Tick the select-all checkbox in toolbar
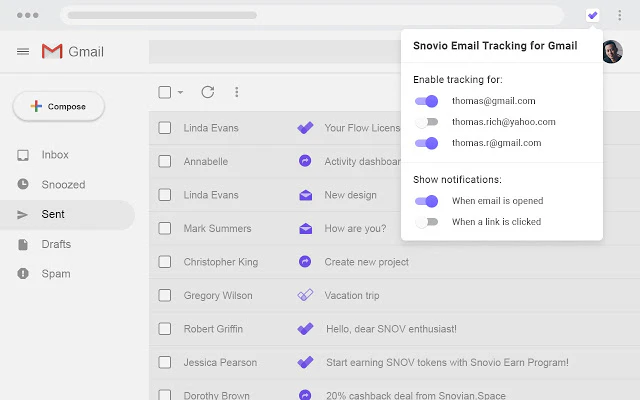This screenshot has width=640, height=400. (x=164, y=92)
